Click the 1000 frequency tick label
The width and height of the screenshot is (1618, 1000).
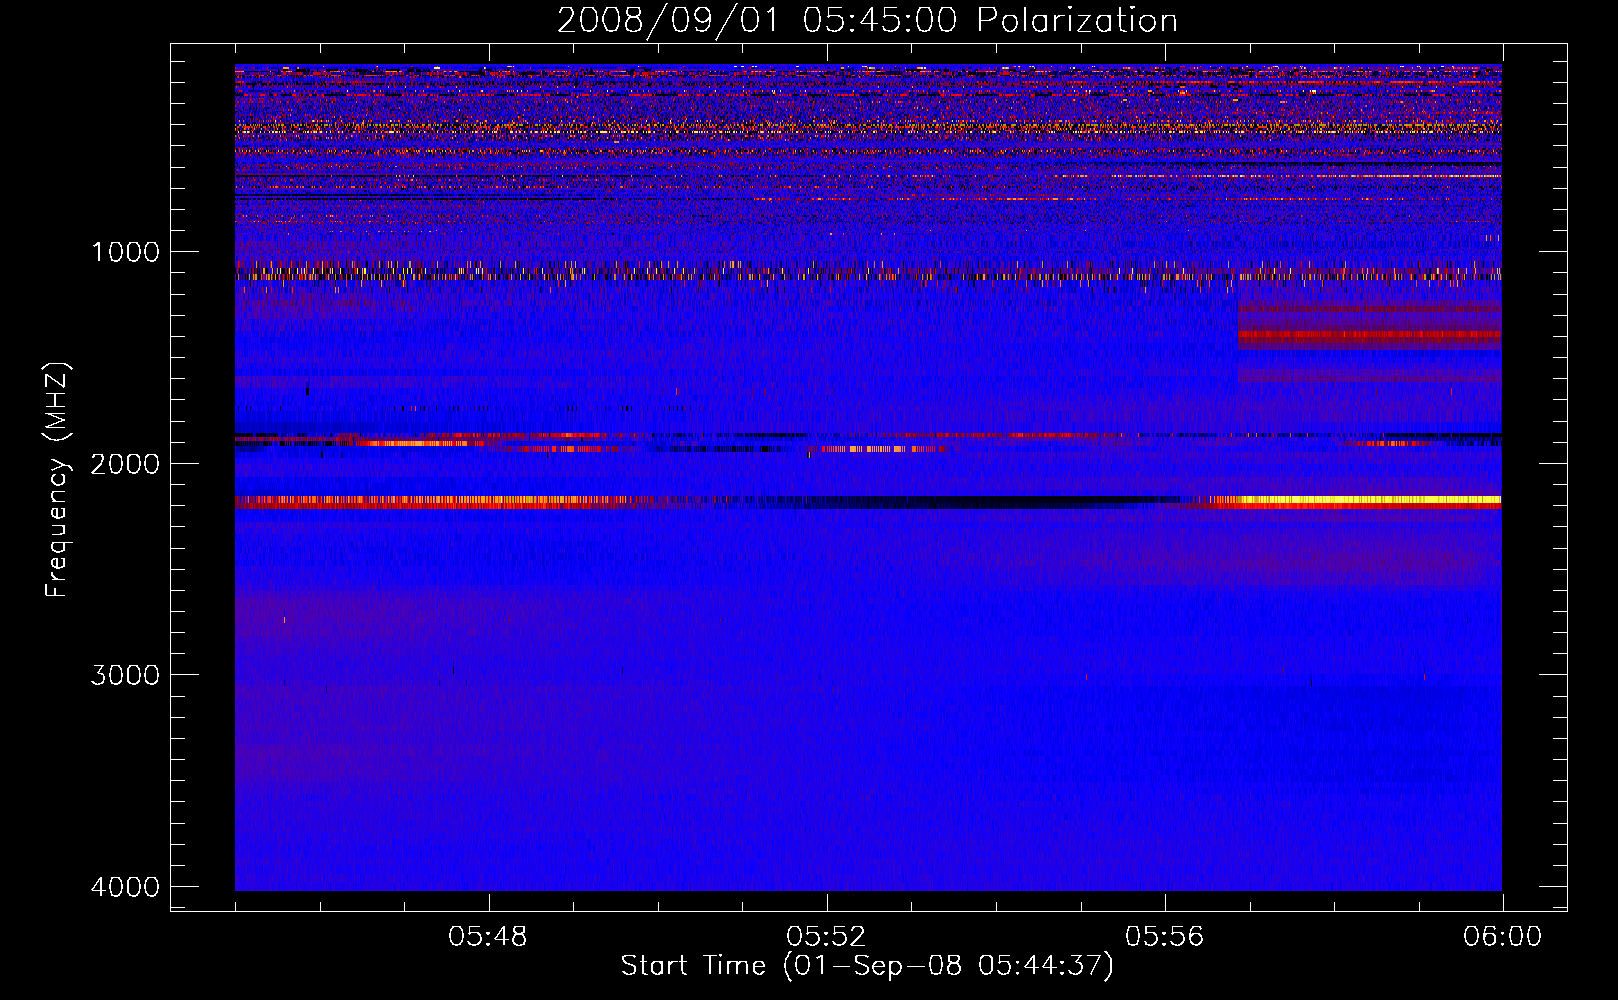pyautogui.click(x=125, y=252)
